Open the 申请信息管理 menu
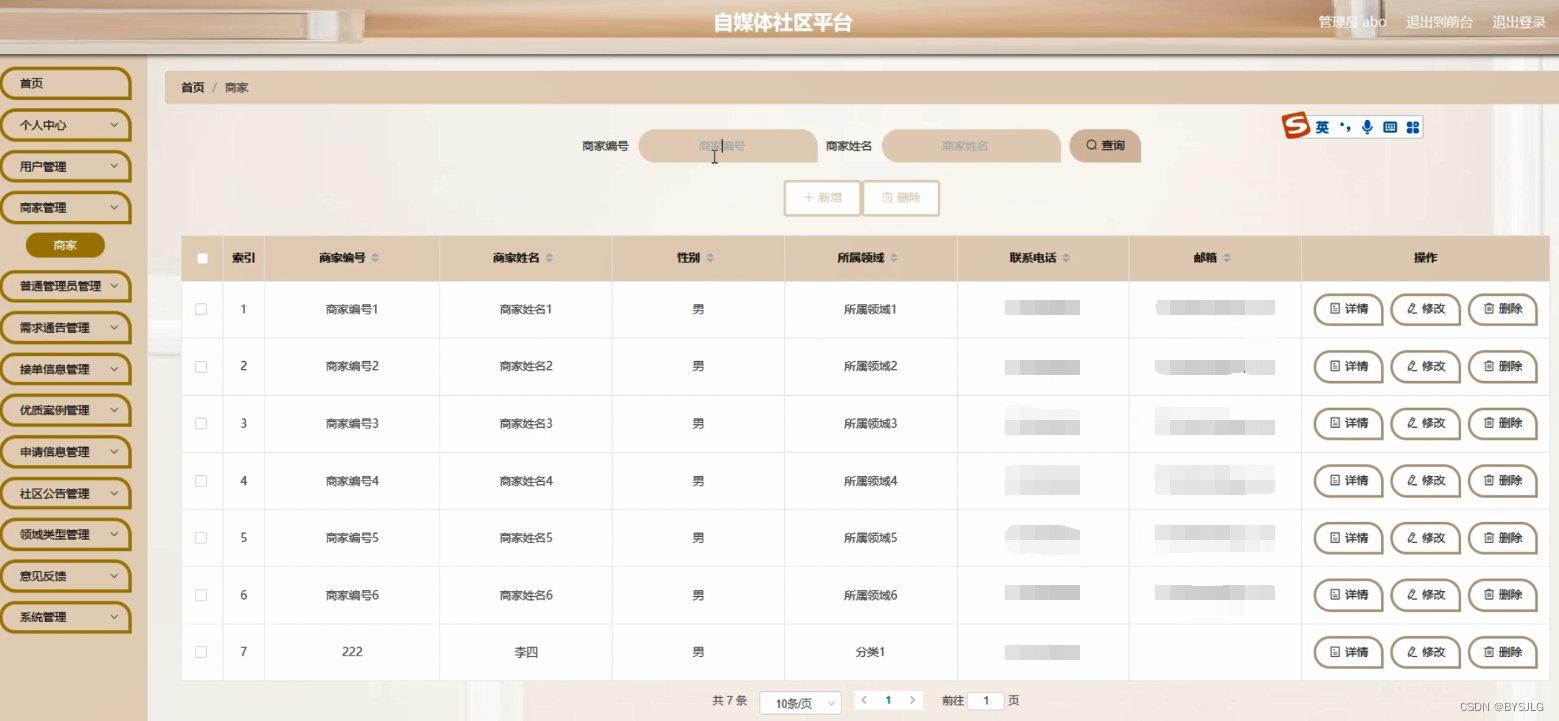Viewport: 1559px width, 721px height. click(x=65, y=452)
